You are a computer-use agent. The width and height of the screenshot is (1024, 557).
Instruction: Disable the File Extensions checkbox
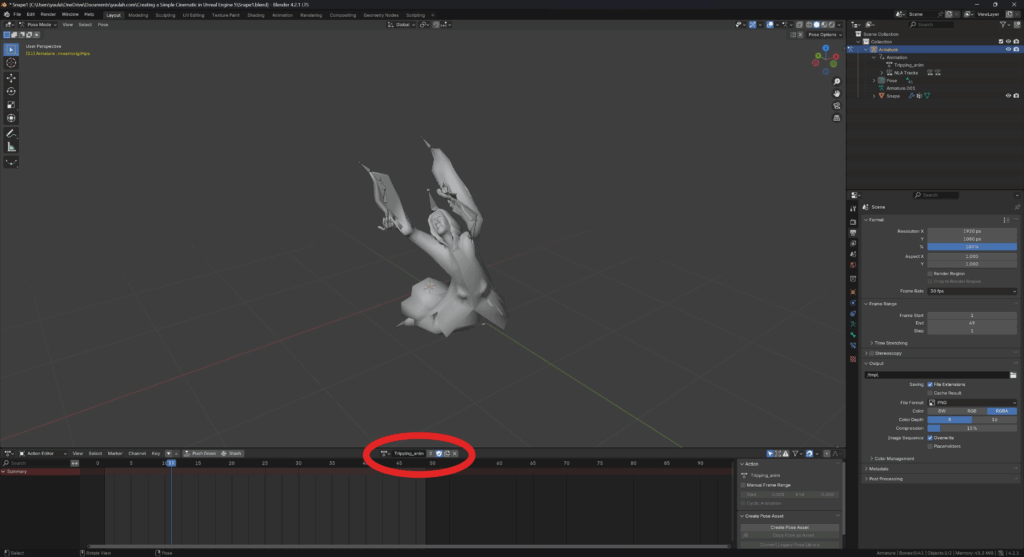click(x=931, y=384)
